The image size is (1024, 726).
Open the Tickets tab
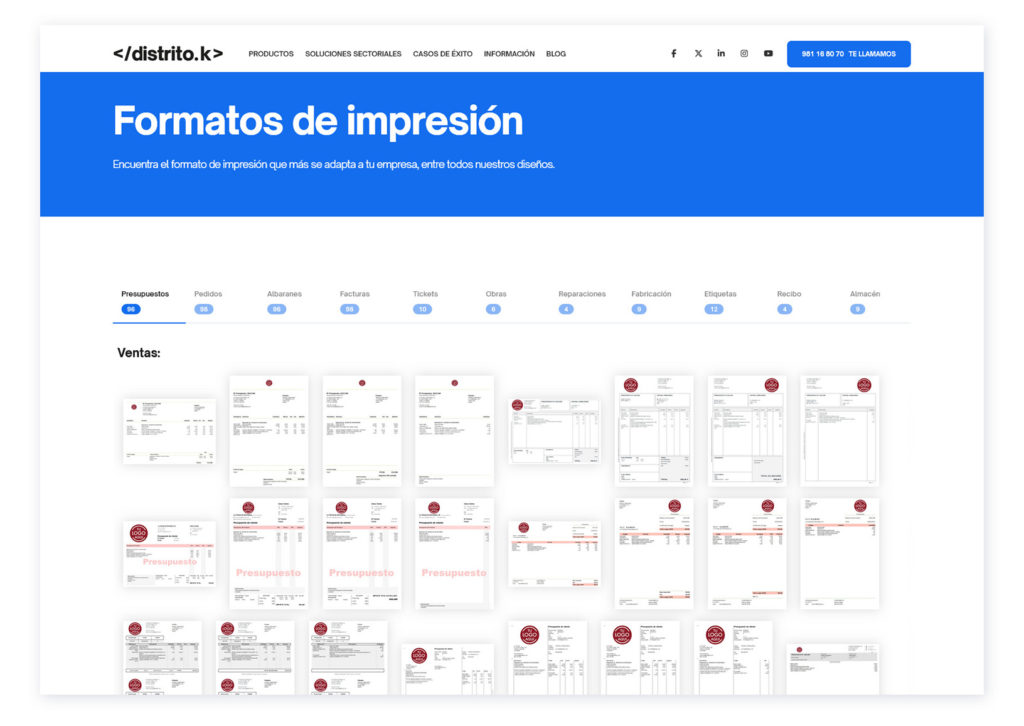[x=425, y=301]
